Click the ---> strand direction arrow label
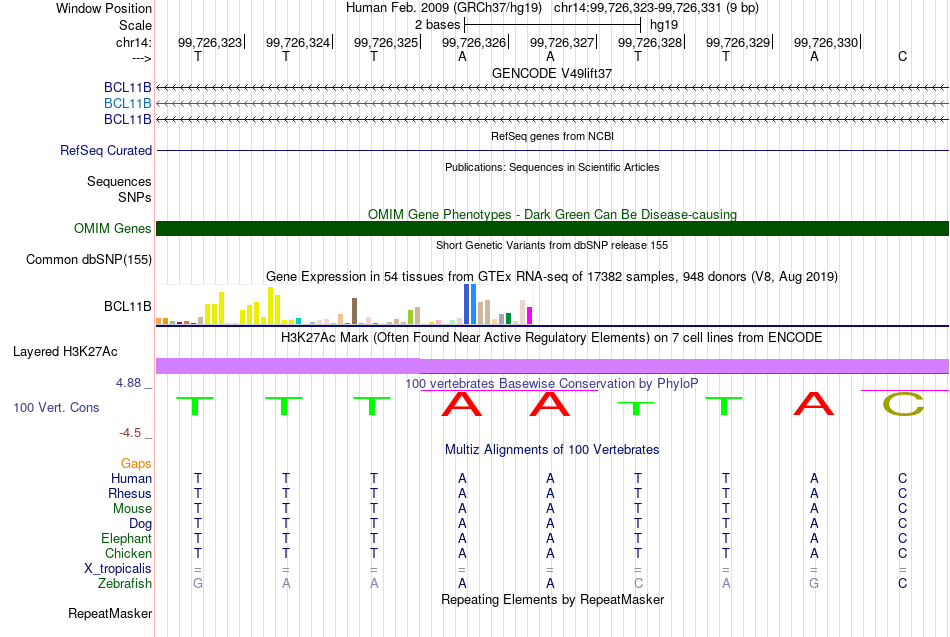This screenshot has height=637, width=950. pyautogui.click(x=142, y=58)
